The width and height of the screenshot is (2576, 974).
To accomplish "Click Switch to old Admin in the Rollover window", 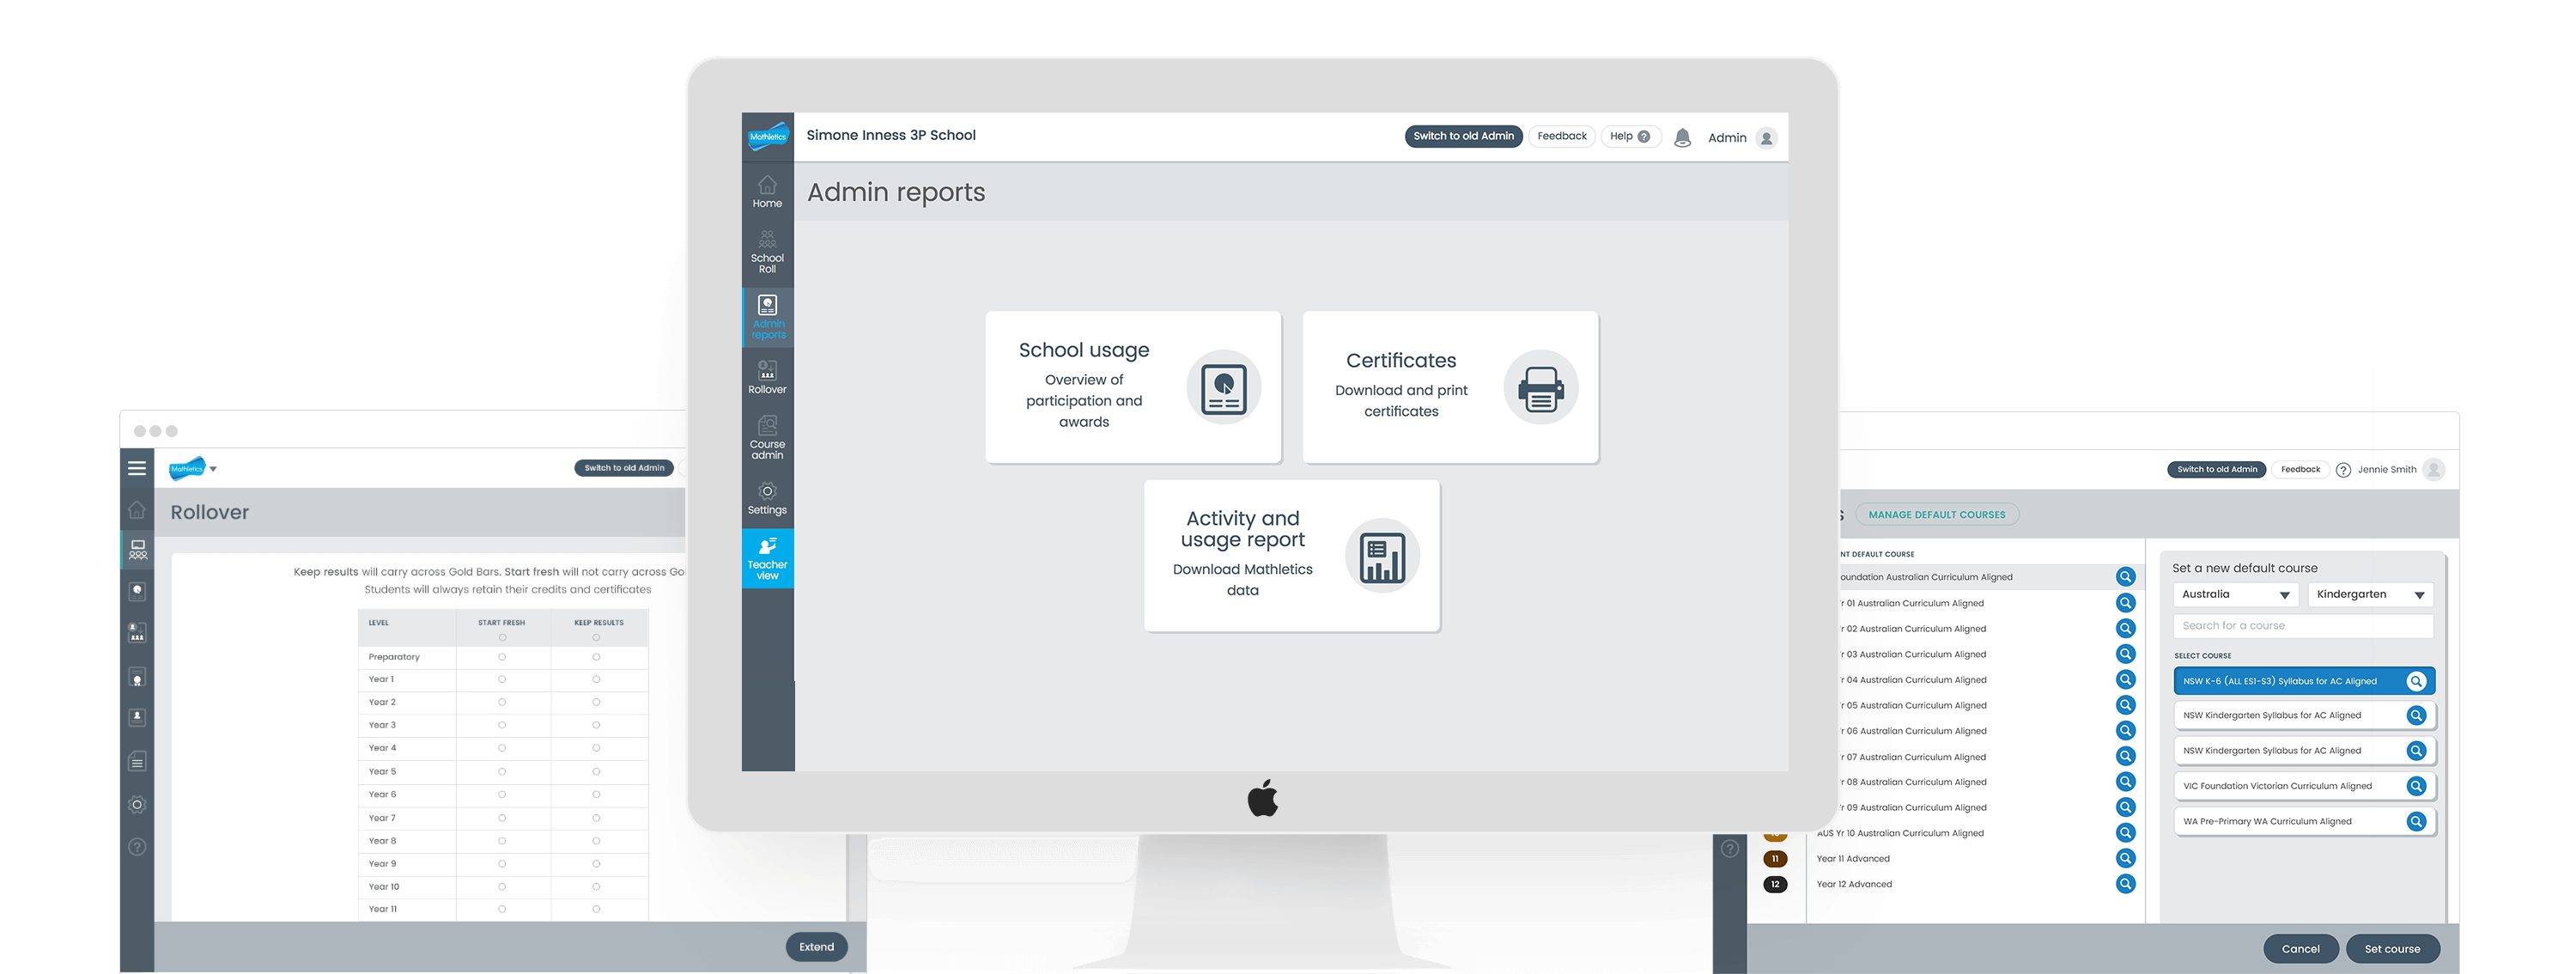I will point(624,468).
